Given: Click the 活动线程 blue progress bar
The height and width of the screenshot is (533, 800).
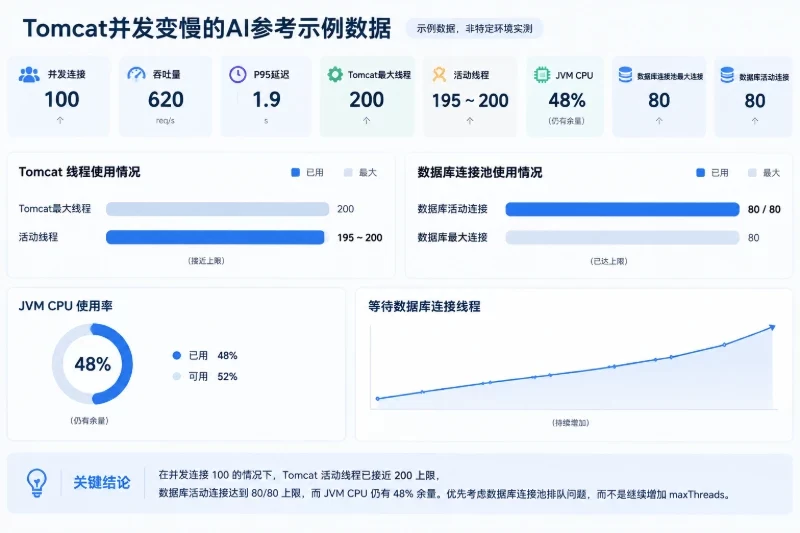Looking at the screenshot, I should 215,237.
